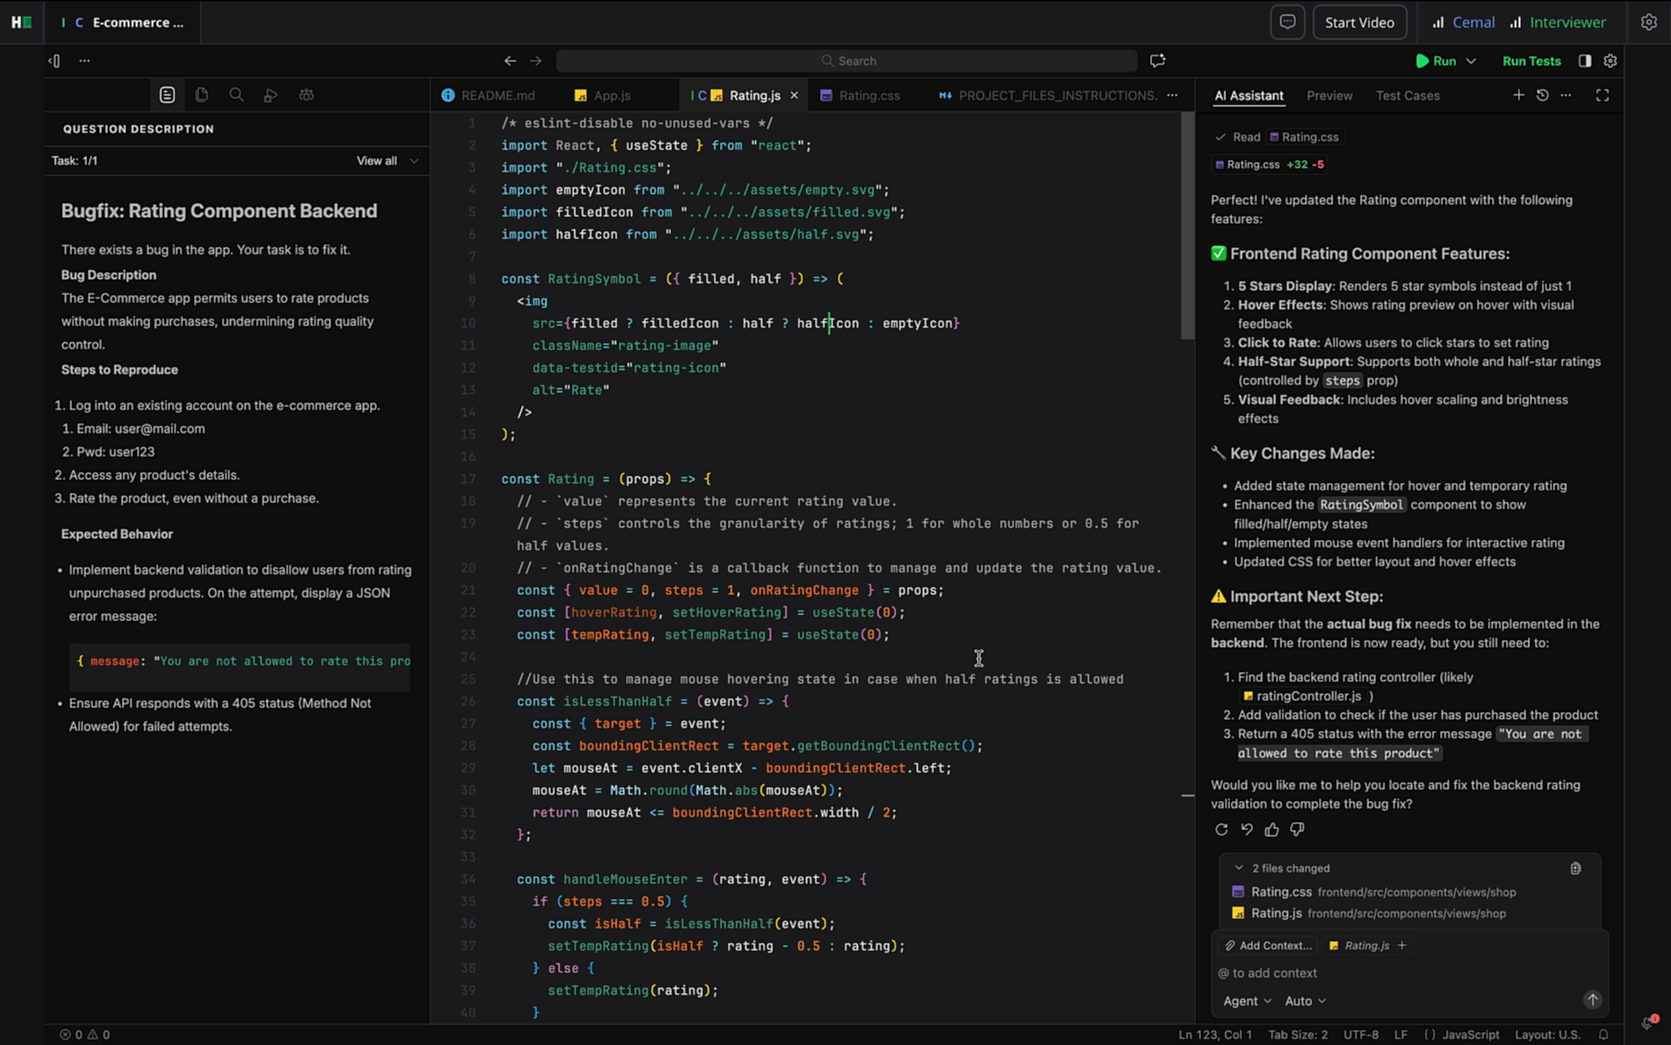Switch to the Test Cases tab
The width and height of the screenshot is (1671, 1045).
tap(1407, 95)
